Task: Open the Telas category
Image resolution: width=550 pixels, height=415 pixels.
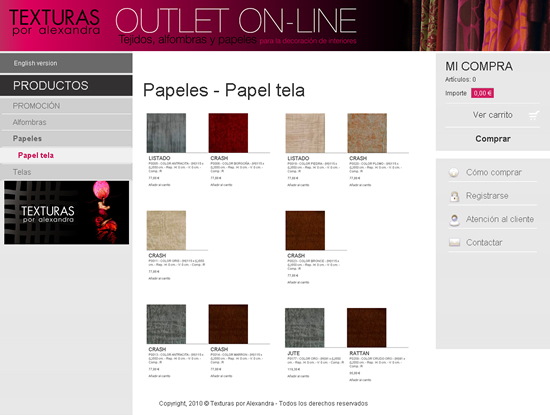Action: (66, 172)
